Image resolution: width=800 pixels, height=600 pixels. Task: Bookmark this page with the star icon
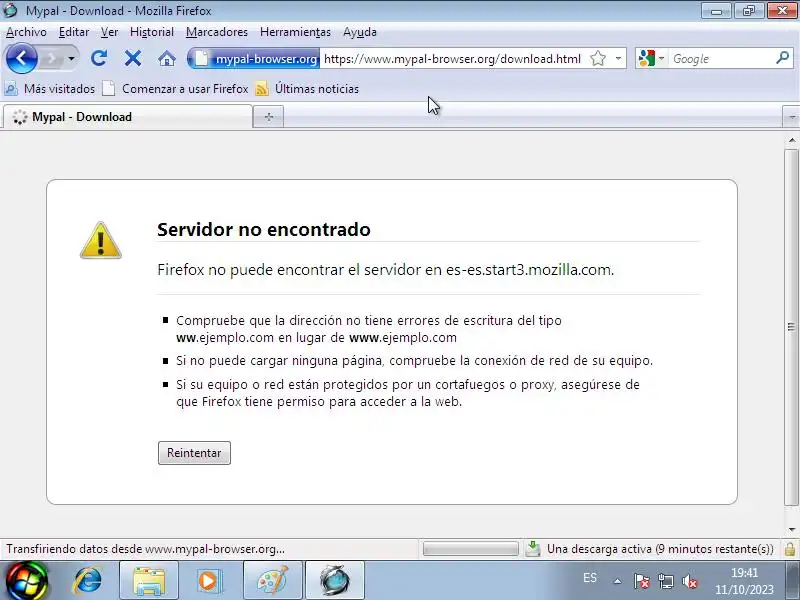598,59
